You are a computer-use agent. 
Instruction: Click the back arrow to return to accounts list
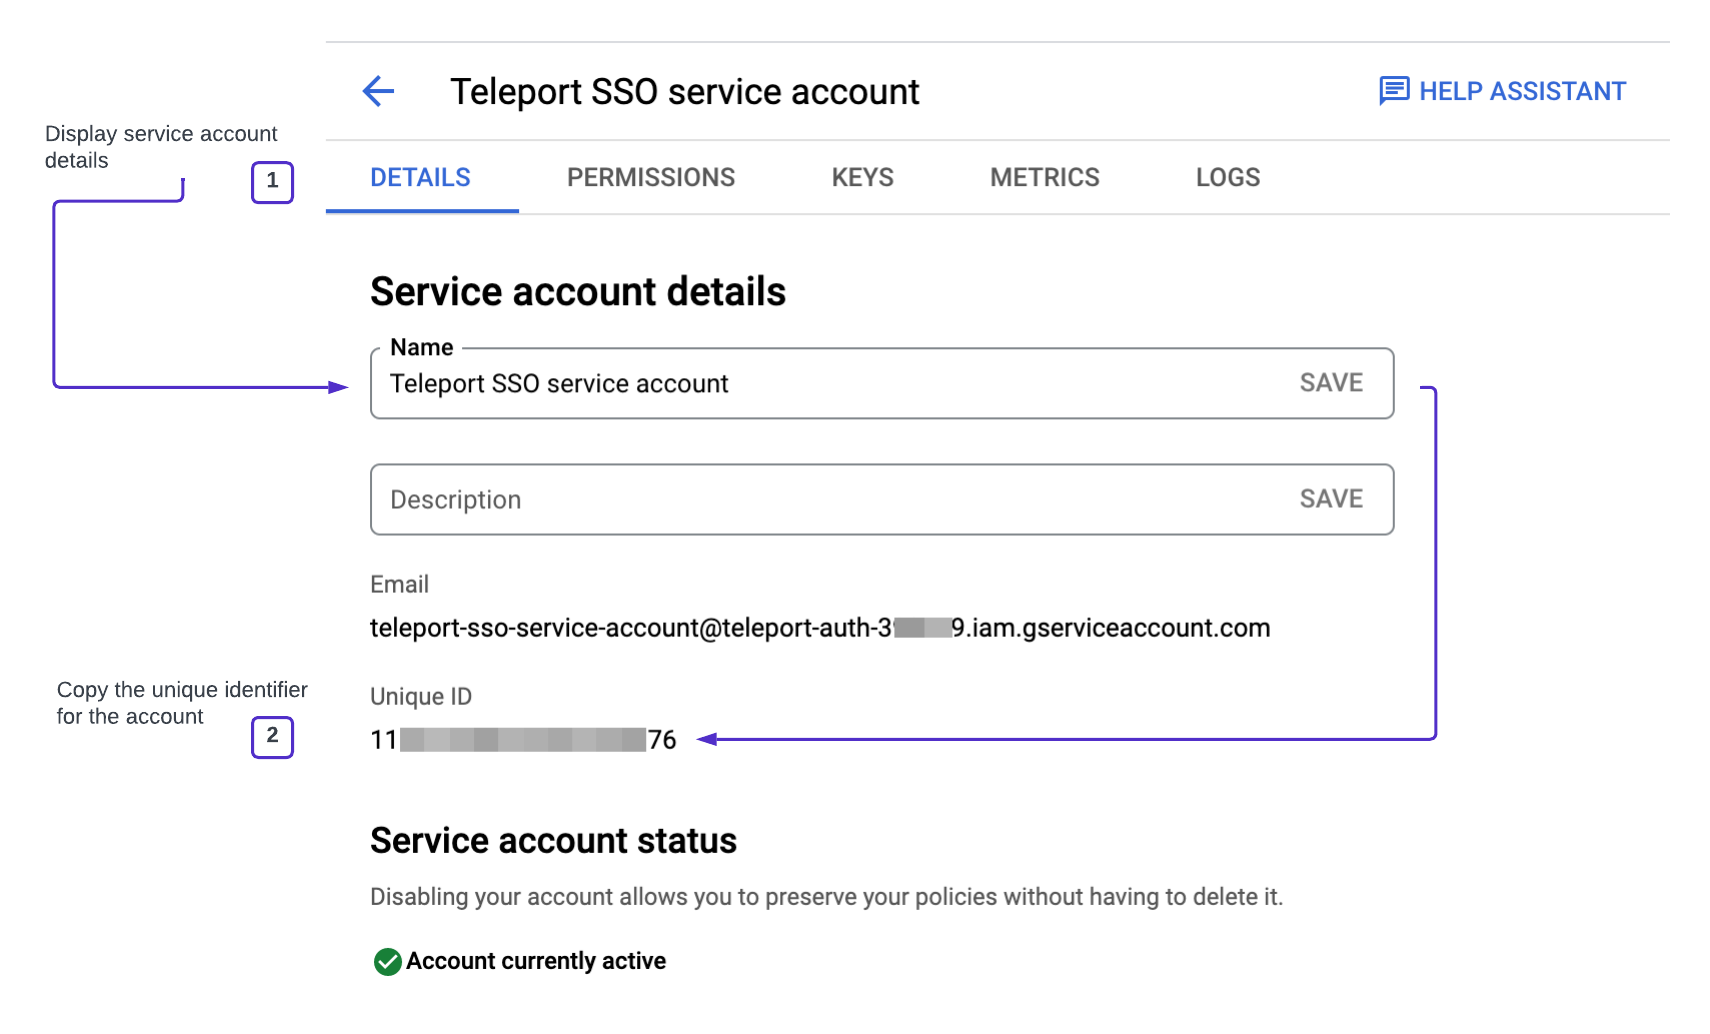[x=376, y=91]
